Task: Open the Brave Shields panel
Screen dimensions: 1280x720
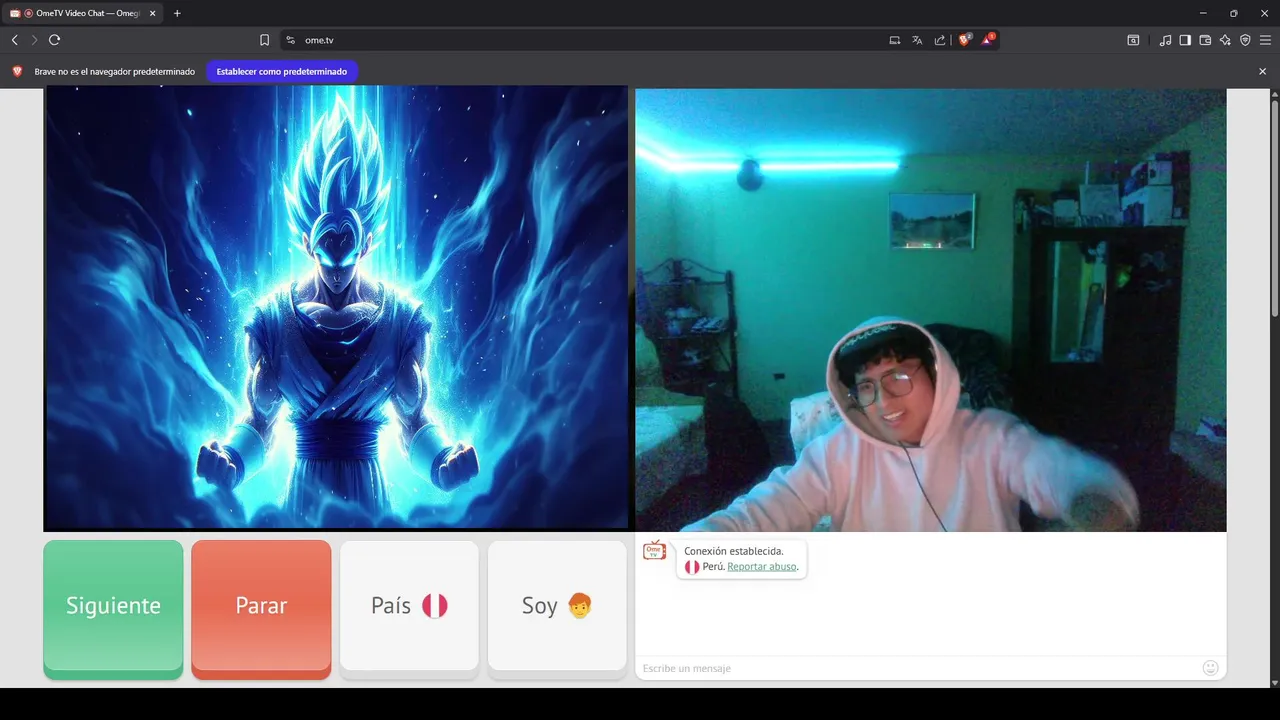Action: pos(964,40)
